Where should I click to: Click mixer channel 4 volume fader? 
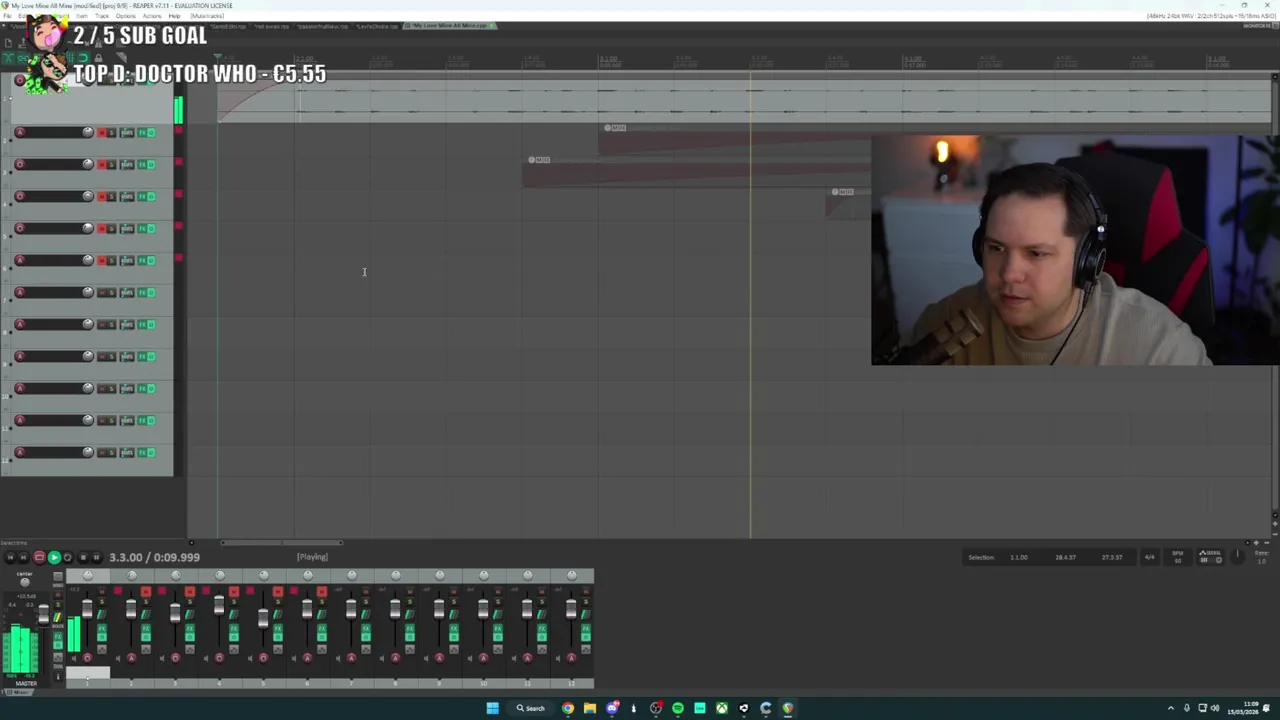219,605
